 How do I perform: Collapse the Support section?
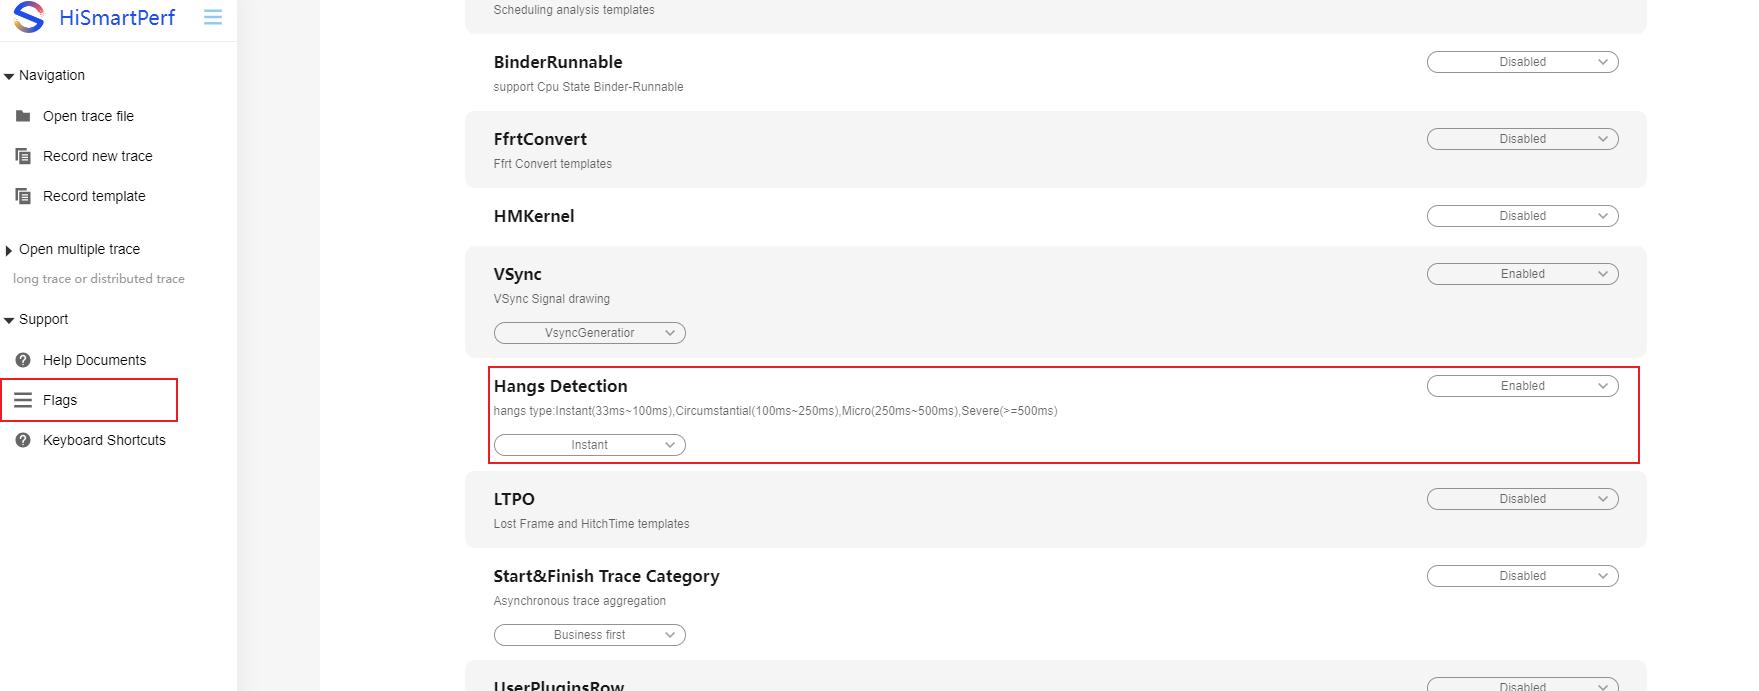(x=9, y=320)
